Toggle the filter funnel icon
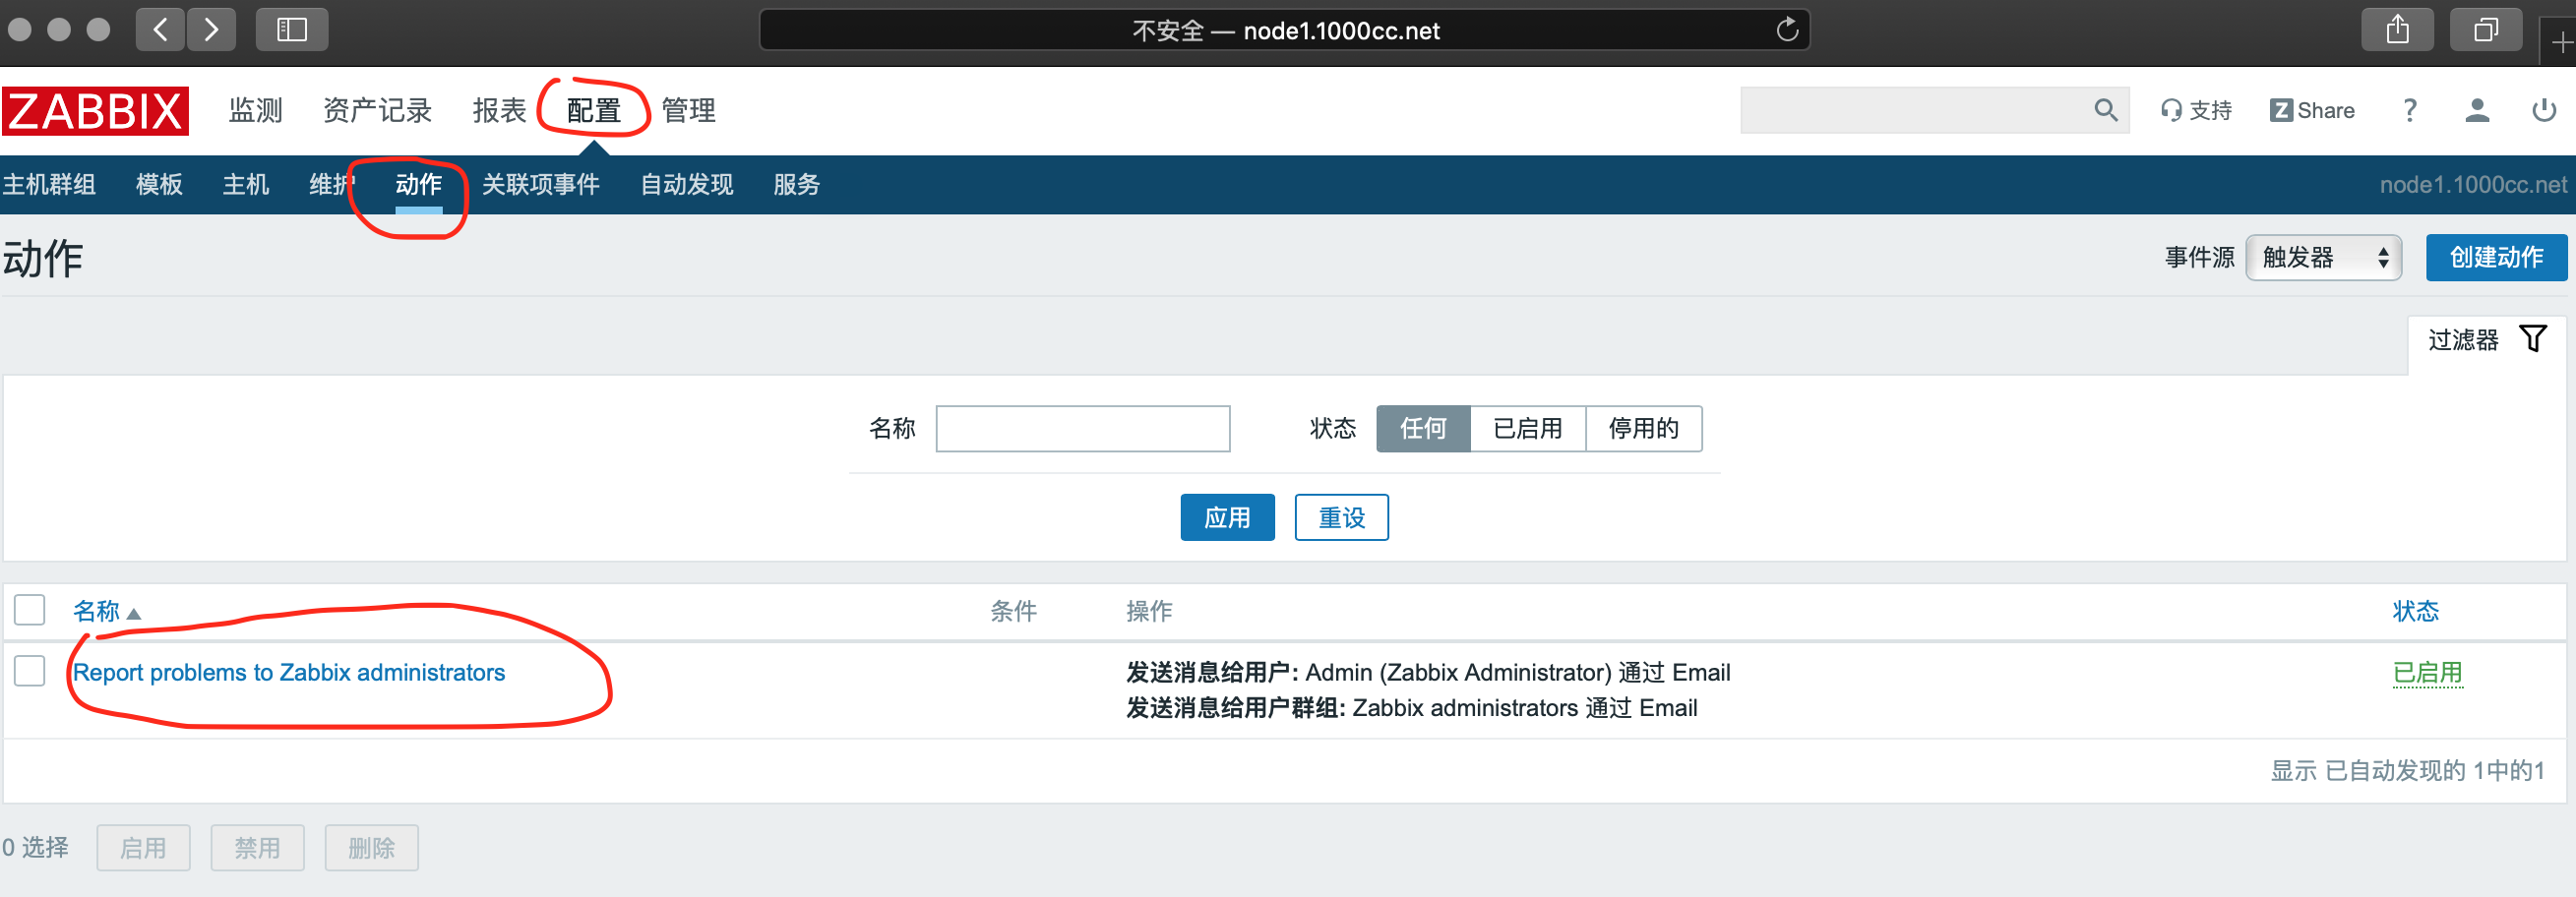This screenshot has width=2576, height=897. (2532, 339)
